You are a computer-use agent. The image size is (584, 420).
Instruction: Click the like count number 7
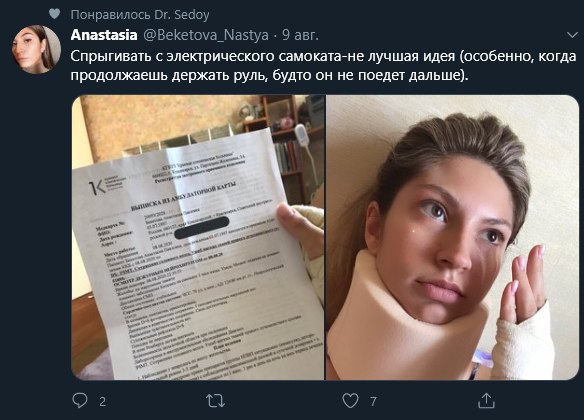373,401
